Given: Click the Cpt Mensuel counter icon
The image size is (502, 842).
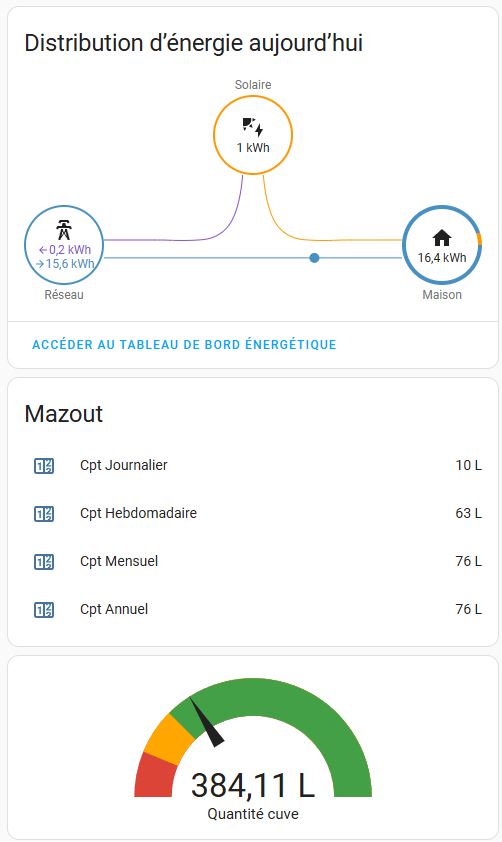Looking at the screenshot, I should point(44,562).
